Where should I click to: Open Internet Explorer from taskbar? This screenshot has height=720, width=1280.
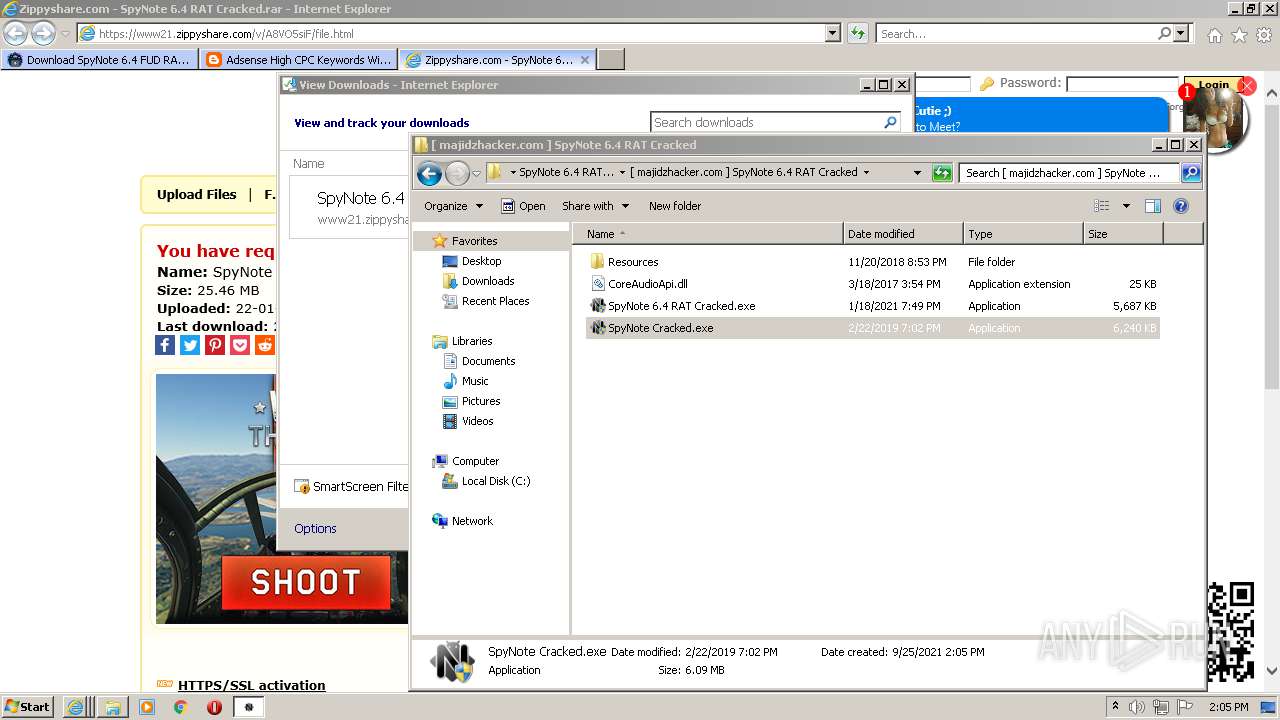pyautogui.click(x=76, y=707)
